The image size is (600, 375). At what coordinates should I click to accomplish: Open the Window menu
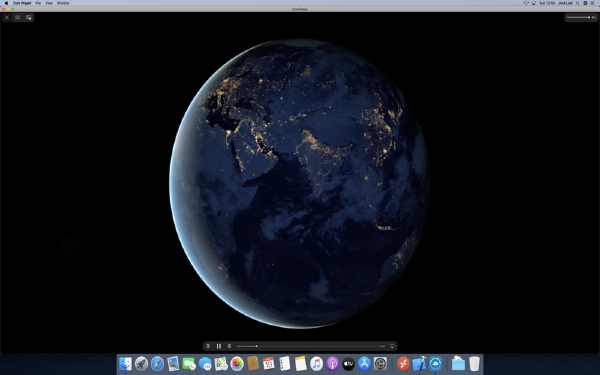(x=63, y=3)
